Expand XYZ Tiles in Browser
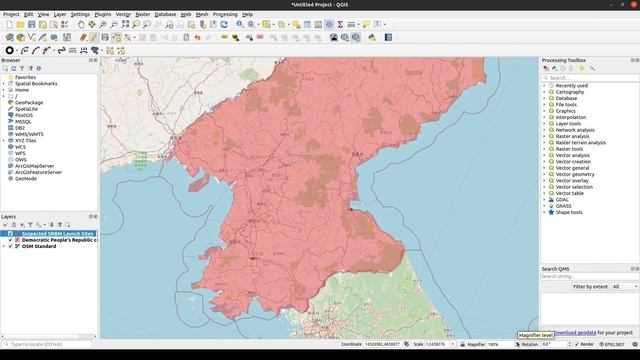 4,140
